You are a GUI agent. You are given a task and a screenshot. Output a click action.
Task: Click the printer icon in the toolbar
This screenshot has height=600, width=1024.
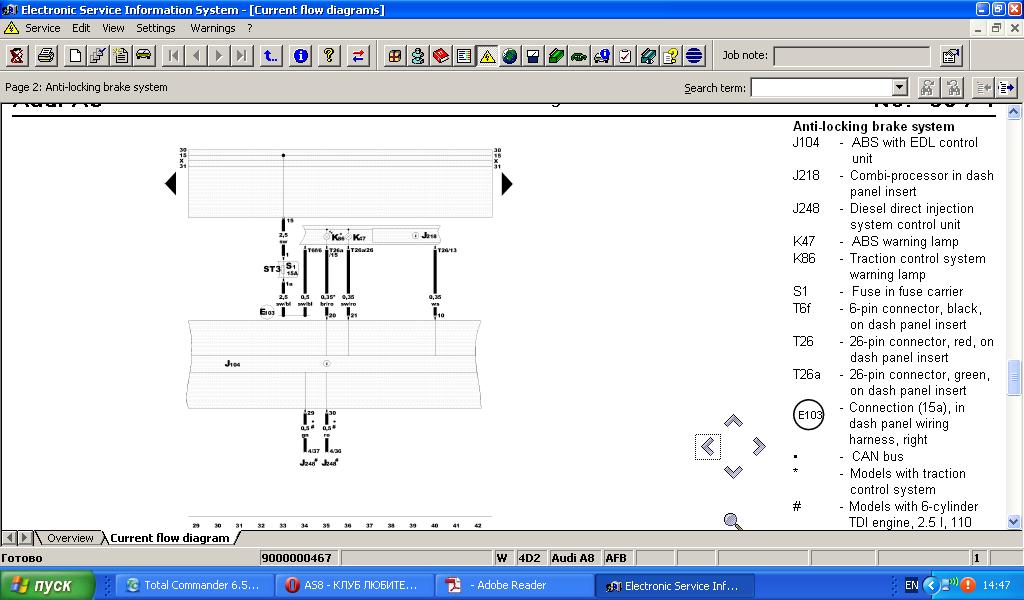tap(46, 56)
